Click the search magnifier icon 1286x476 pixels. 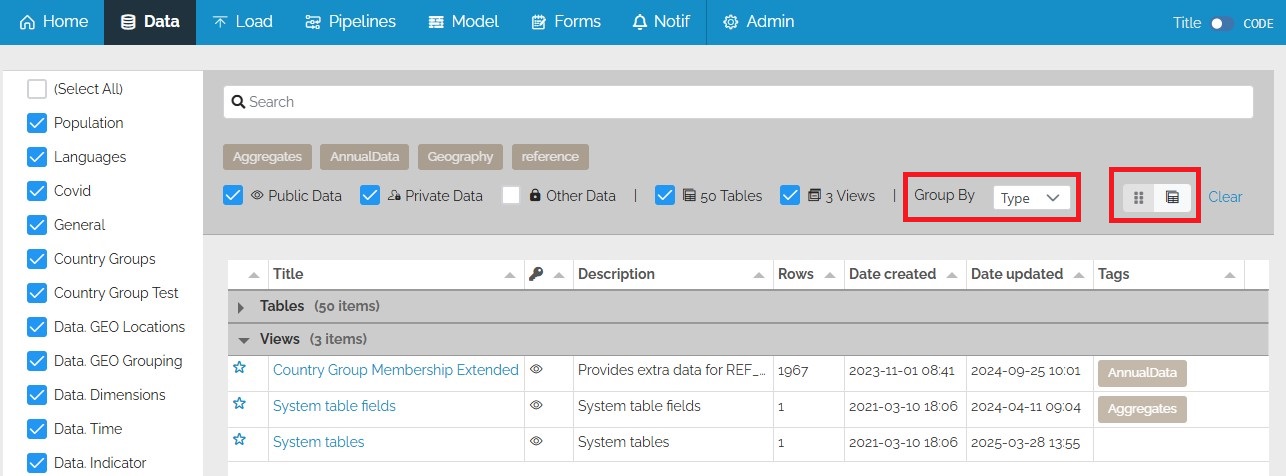point(239,102)
